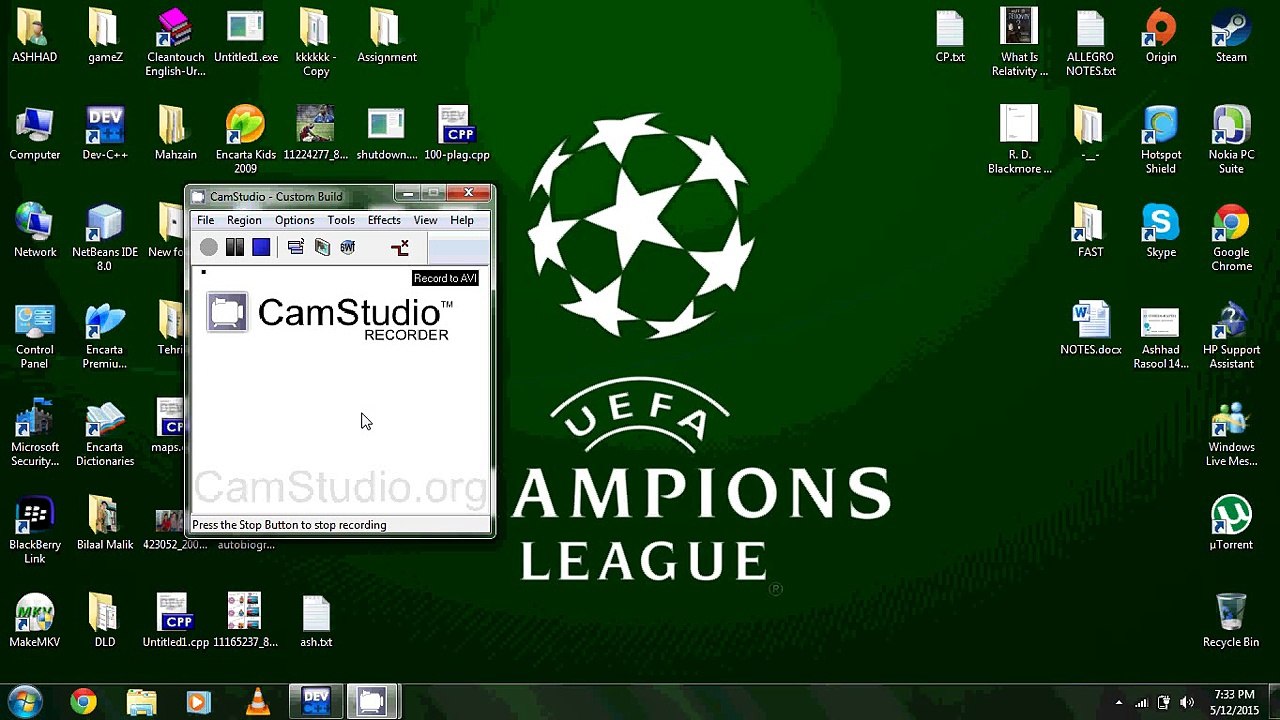Image resolution: width=1280 pixels, height=720 pixels.
Task: Select the Google Chrome desktop shortcut
Action: coord(1231,238)
